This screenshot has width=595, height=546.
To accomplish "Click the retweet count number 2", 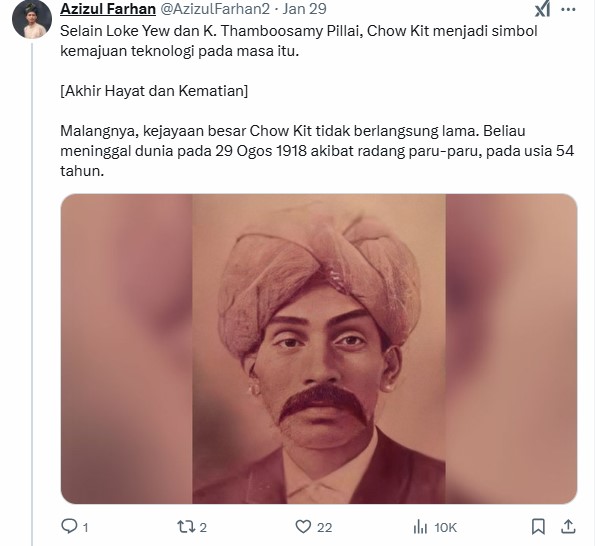I will [x=203, y=527].
